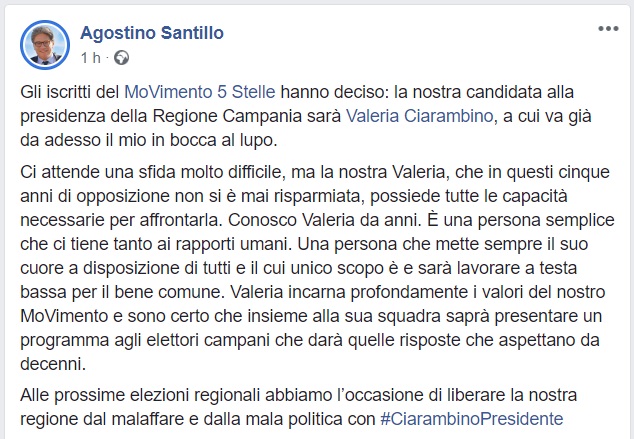This screenshot has width=634, height=439.
Task: Open the post options three-dot menu
Action: click(x=608, y=30)
